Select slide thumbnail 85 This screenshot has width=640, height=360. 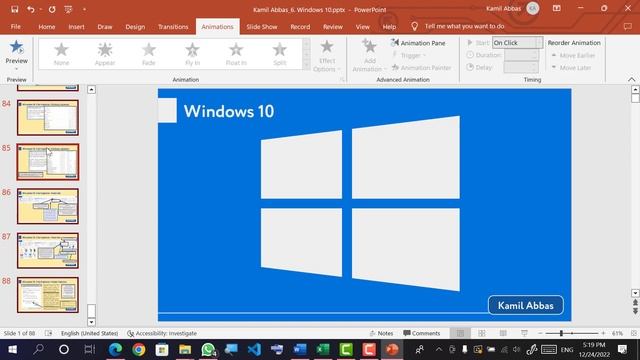[x=48, y=162]
